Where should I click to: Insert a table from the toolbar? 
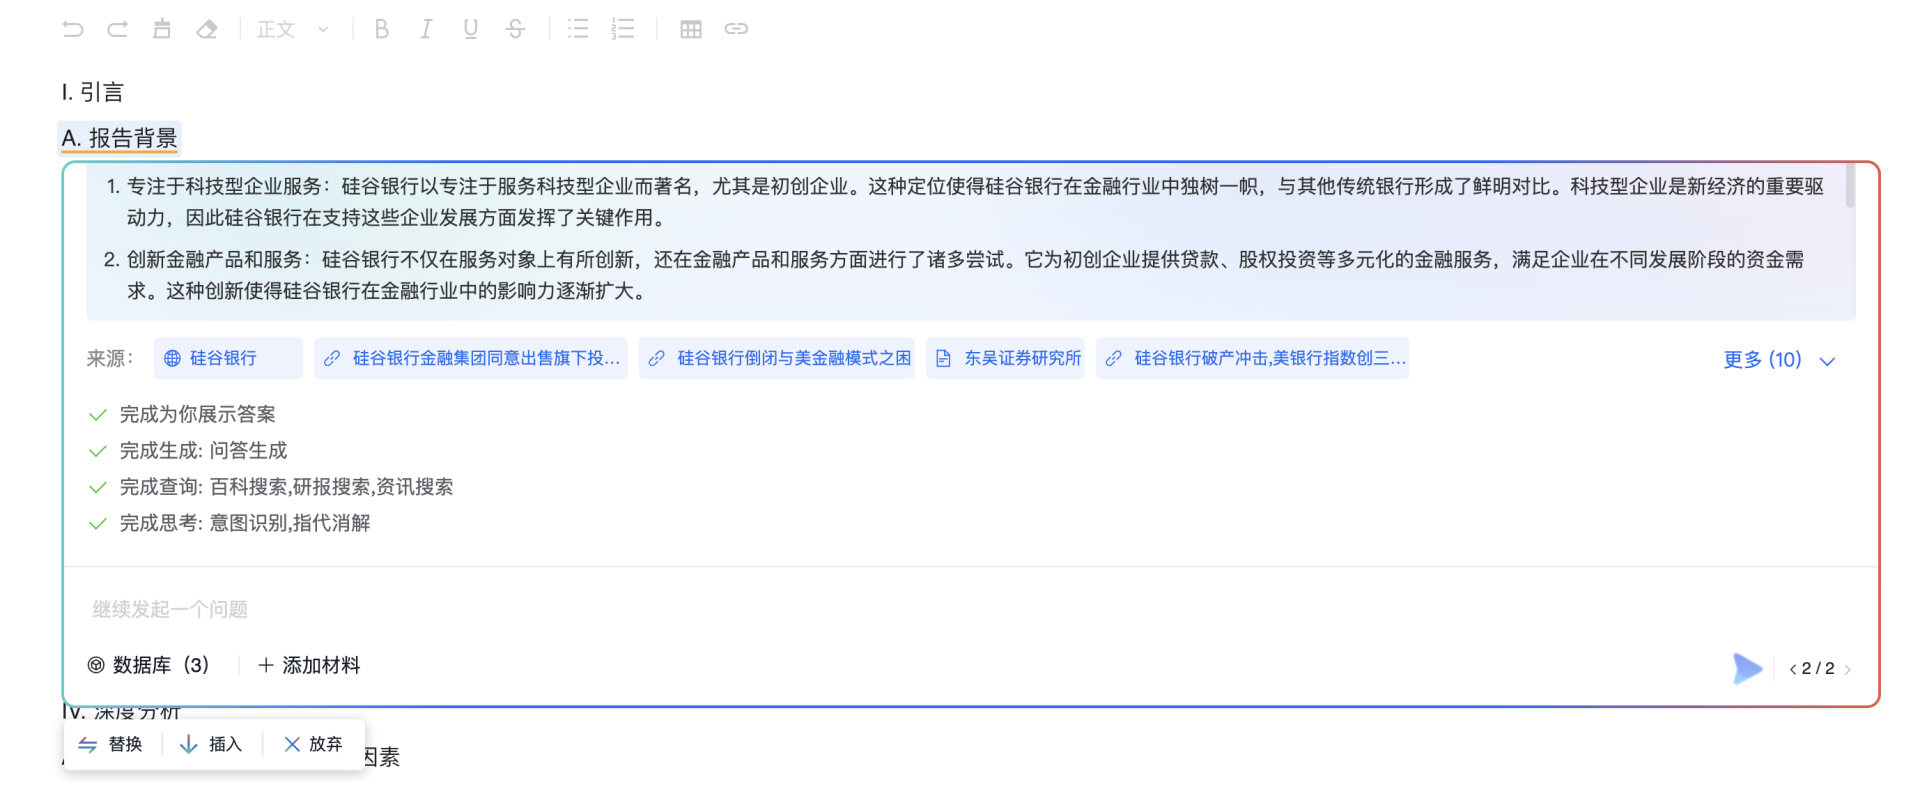tap(691, 29)
